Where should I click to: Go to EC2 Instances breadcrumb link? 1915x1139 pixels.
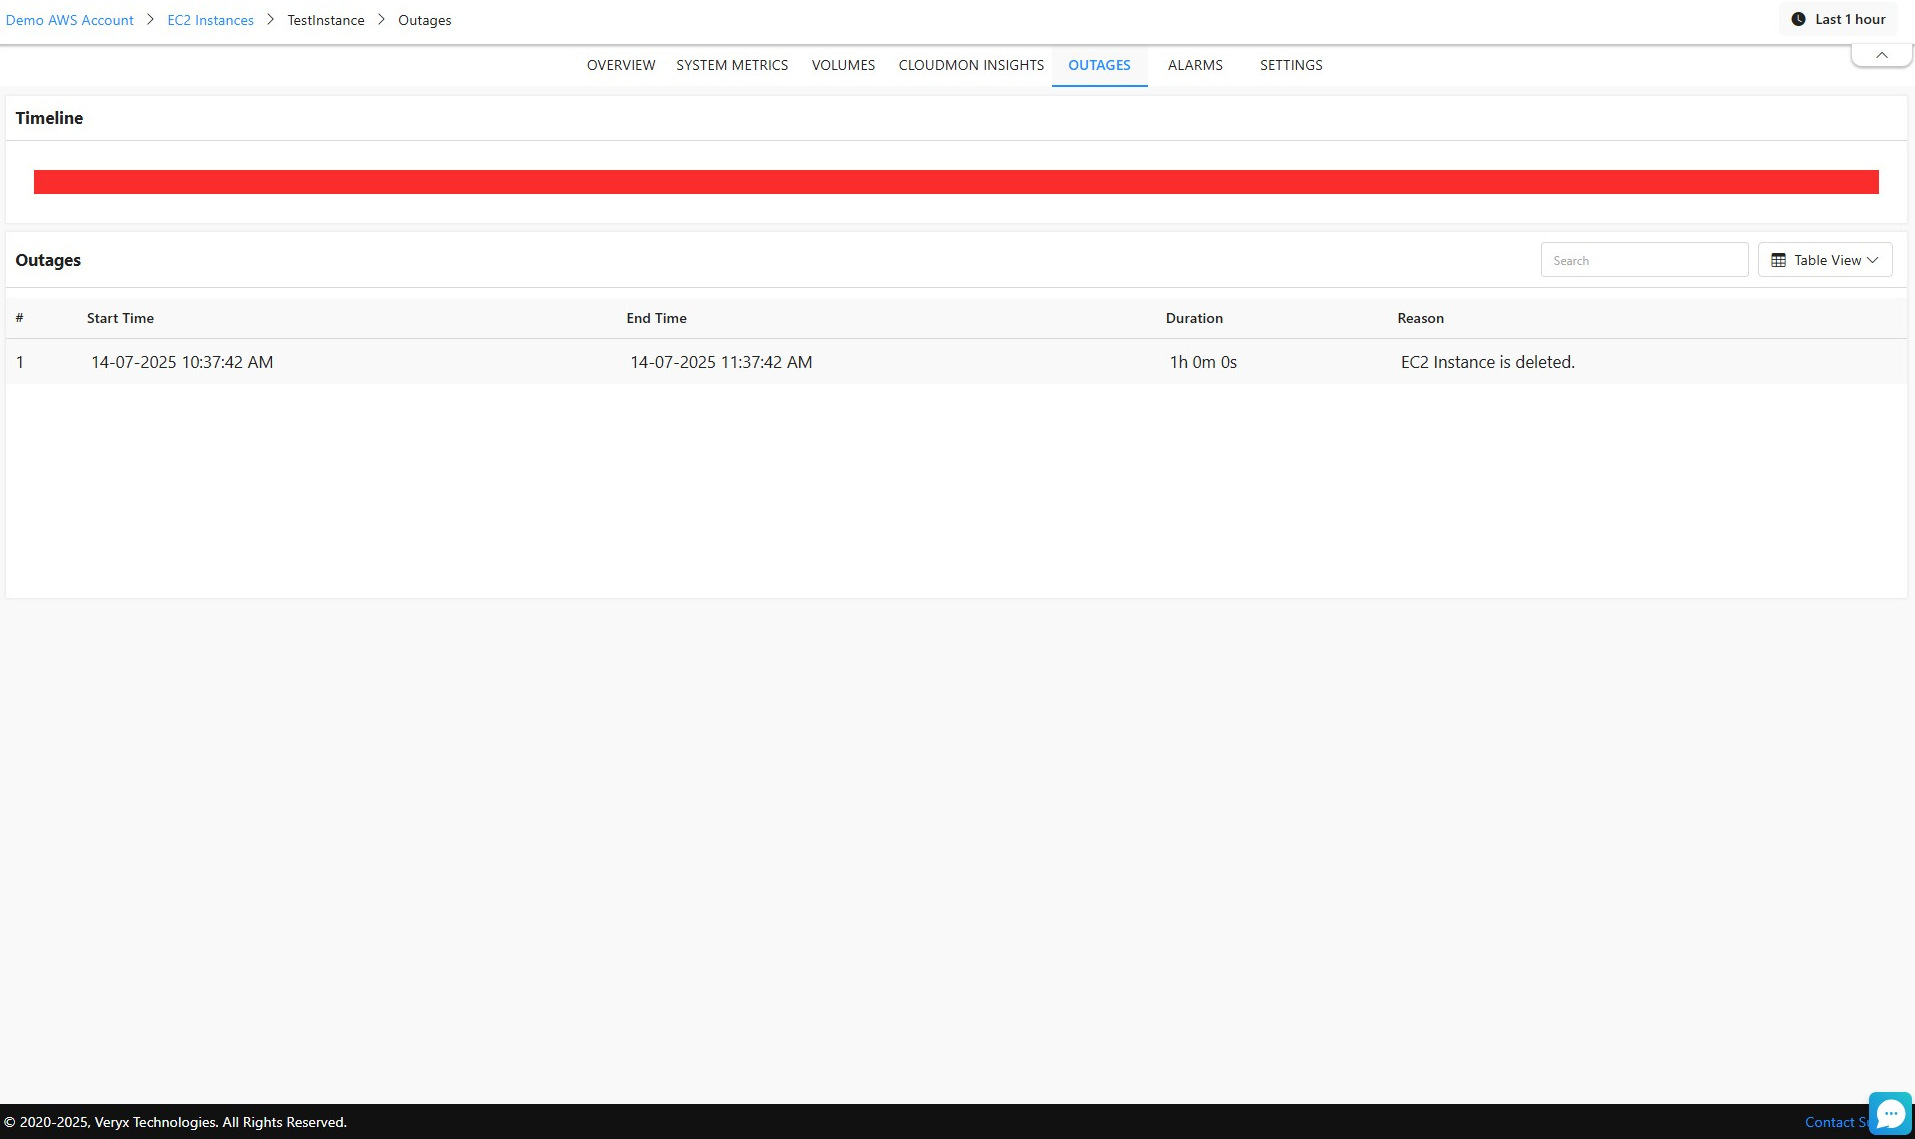point(210,20)
